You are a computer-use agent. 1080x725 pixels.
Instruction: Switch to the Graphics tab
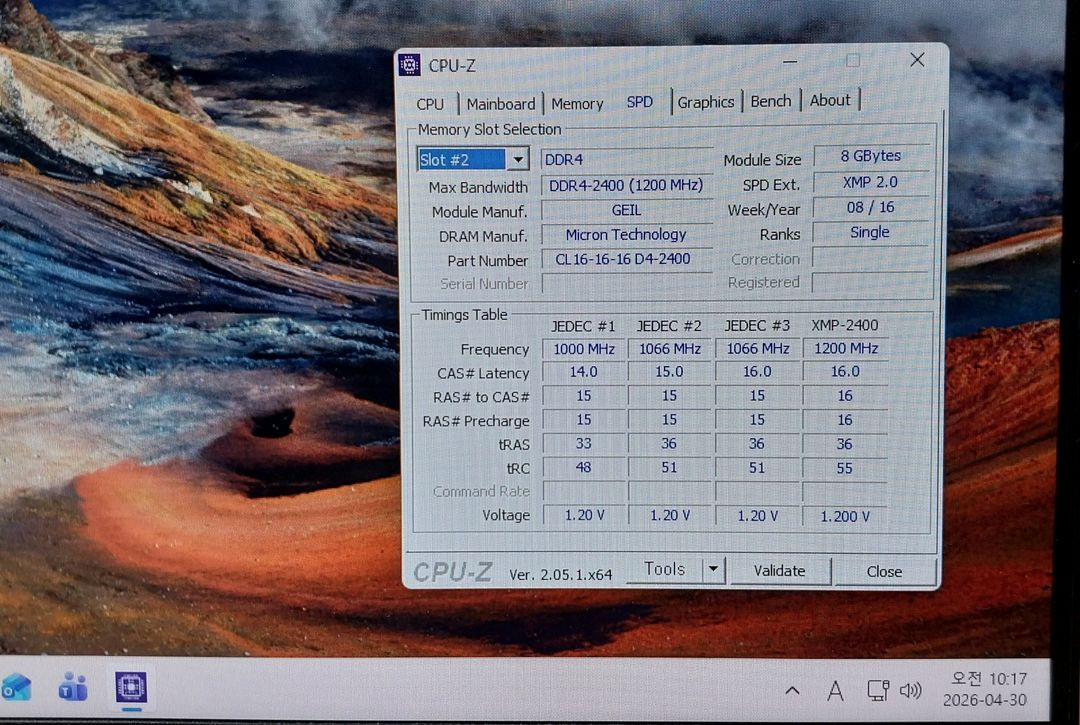[706, 103]
